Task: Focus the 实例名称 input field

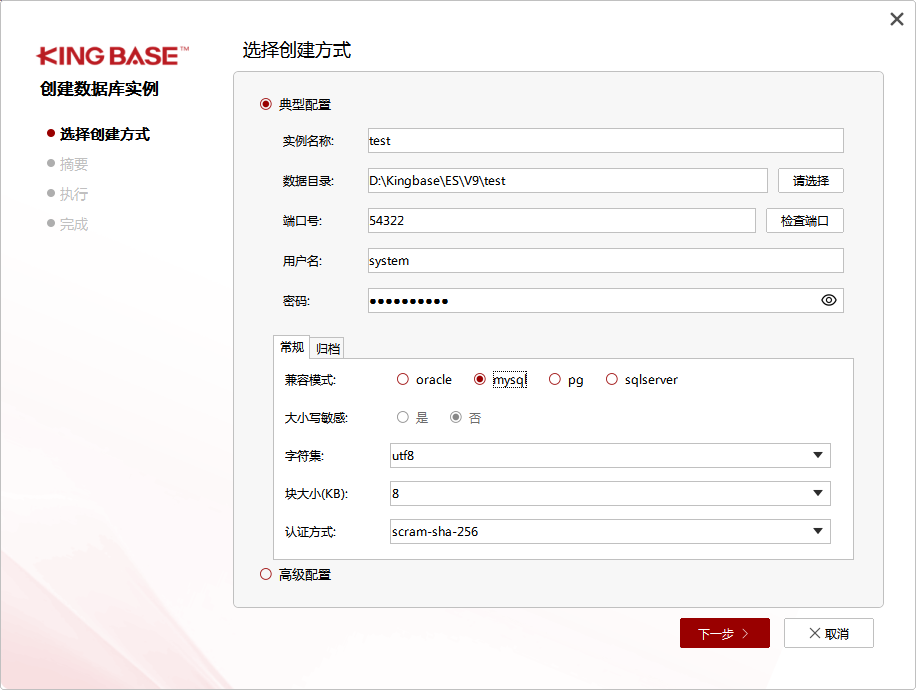Action: (x=605, y=141)
